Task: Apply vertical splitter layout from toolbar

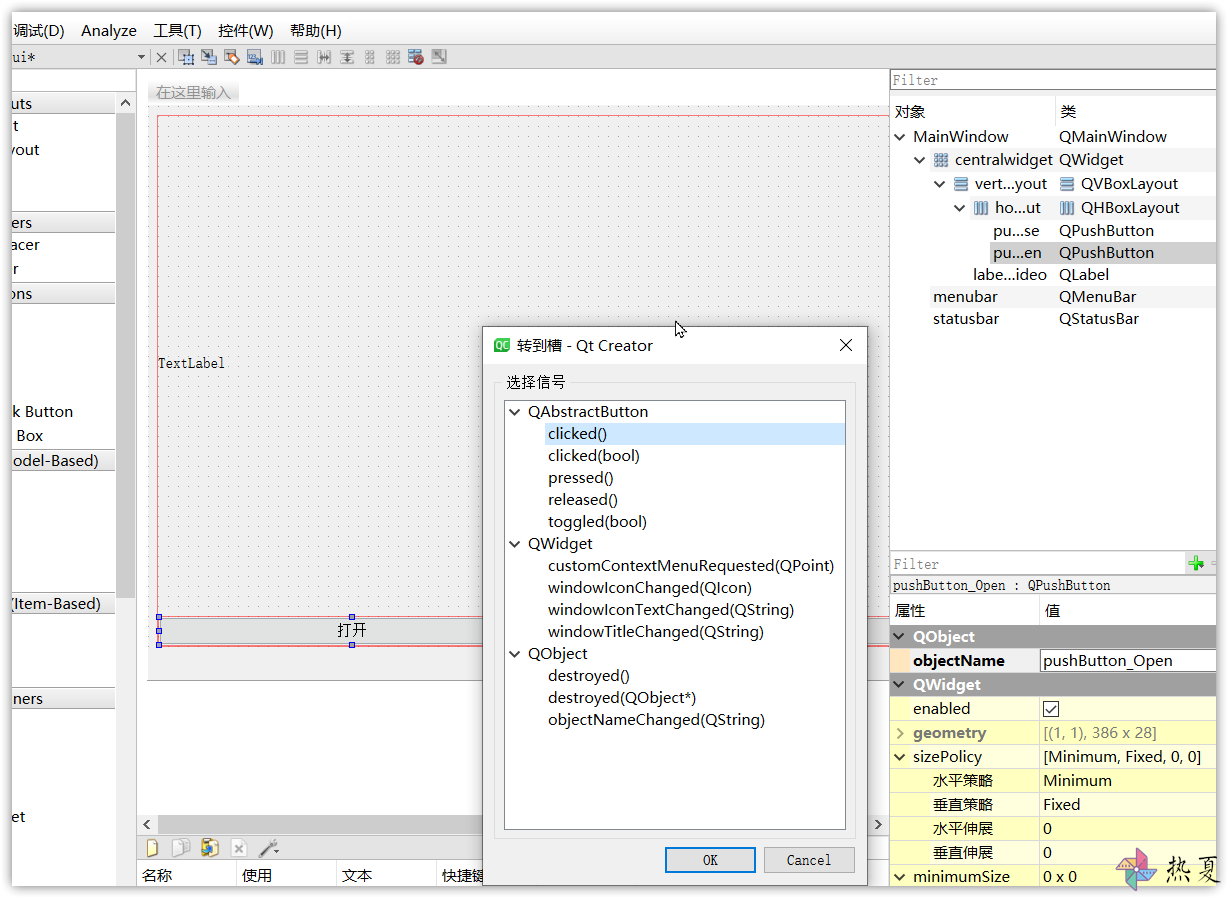Action: tap(347, 57)
